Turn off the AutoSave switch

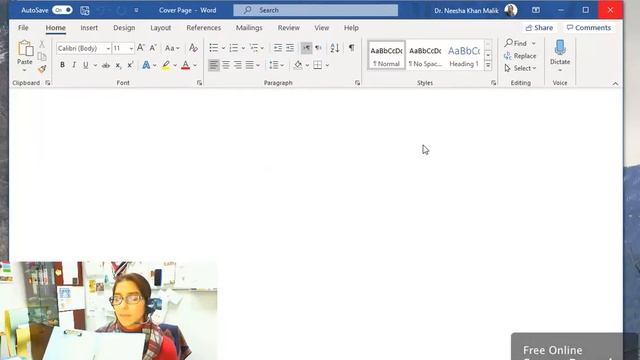(x=62, y=10)
